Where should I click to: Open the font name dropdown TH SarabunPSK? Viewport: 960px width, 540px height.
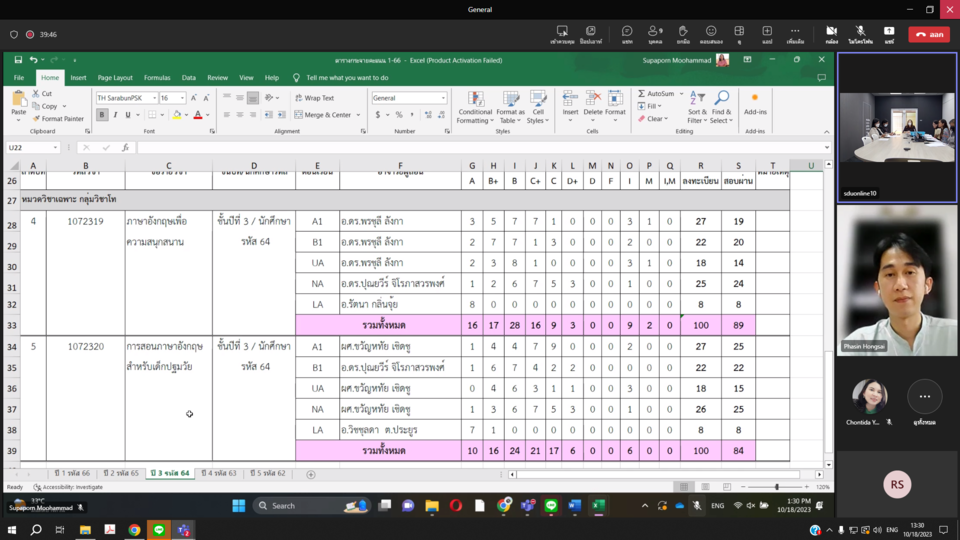[x=154, y=98]
